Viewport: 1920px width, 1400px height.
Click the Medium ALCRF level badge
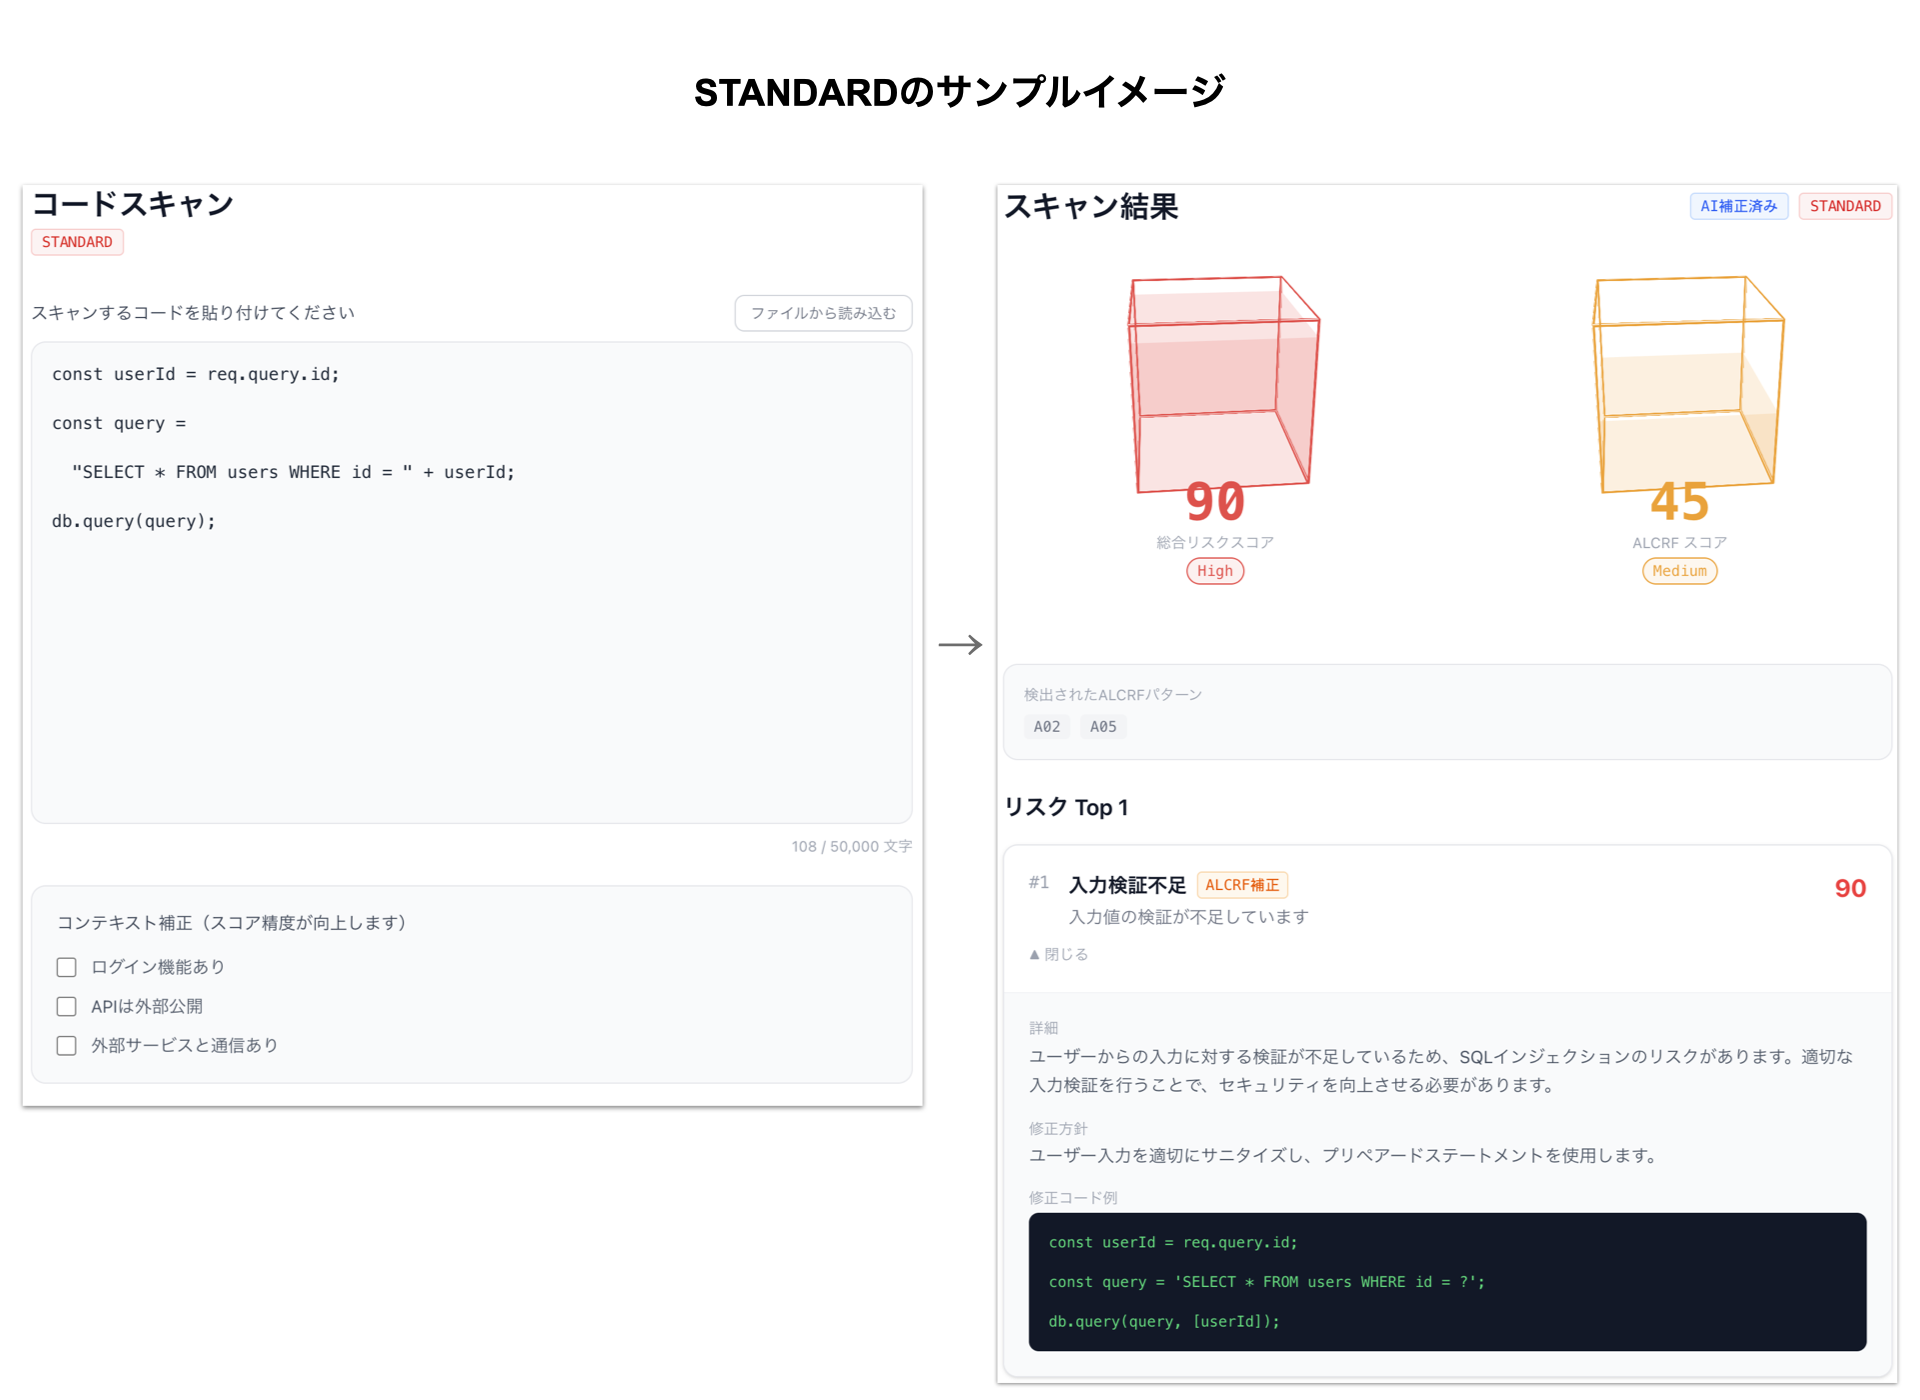pyautogui.click(x=1680, y=571)
